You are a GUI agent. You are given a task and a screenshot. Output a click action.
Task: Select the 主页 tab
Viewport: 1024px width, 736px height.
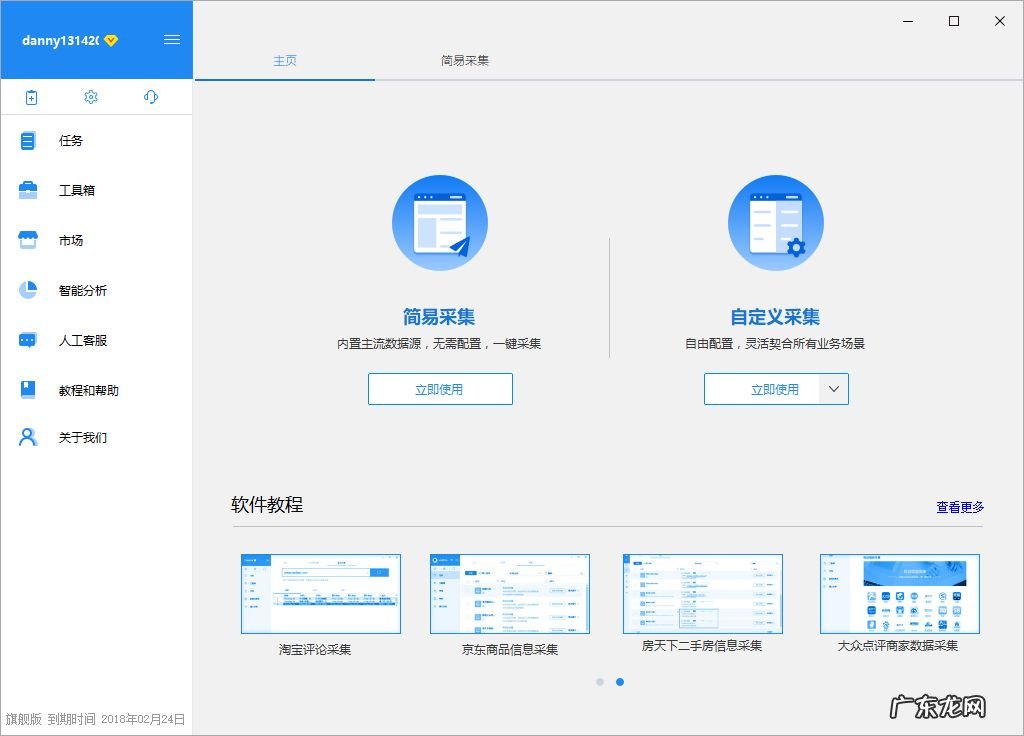click(285, 60)
